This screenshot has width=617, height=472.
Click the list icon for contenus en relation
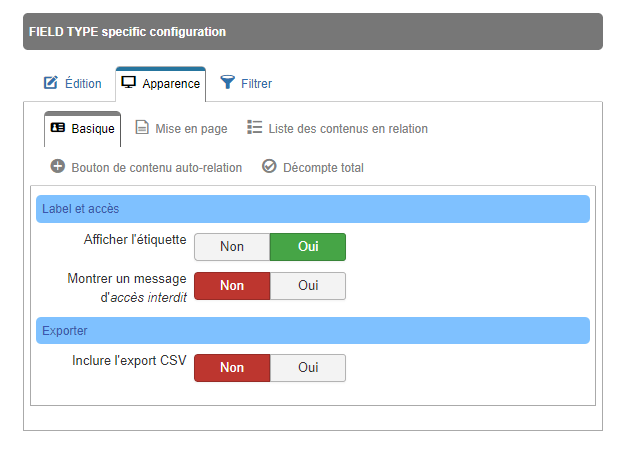coord(255,127)
